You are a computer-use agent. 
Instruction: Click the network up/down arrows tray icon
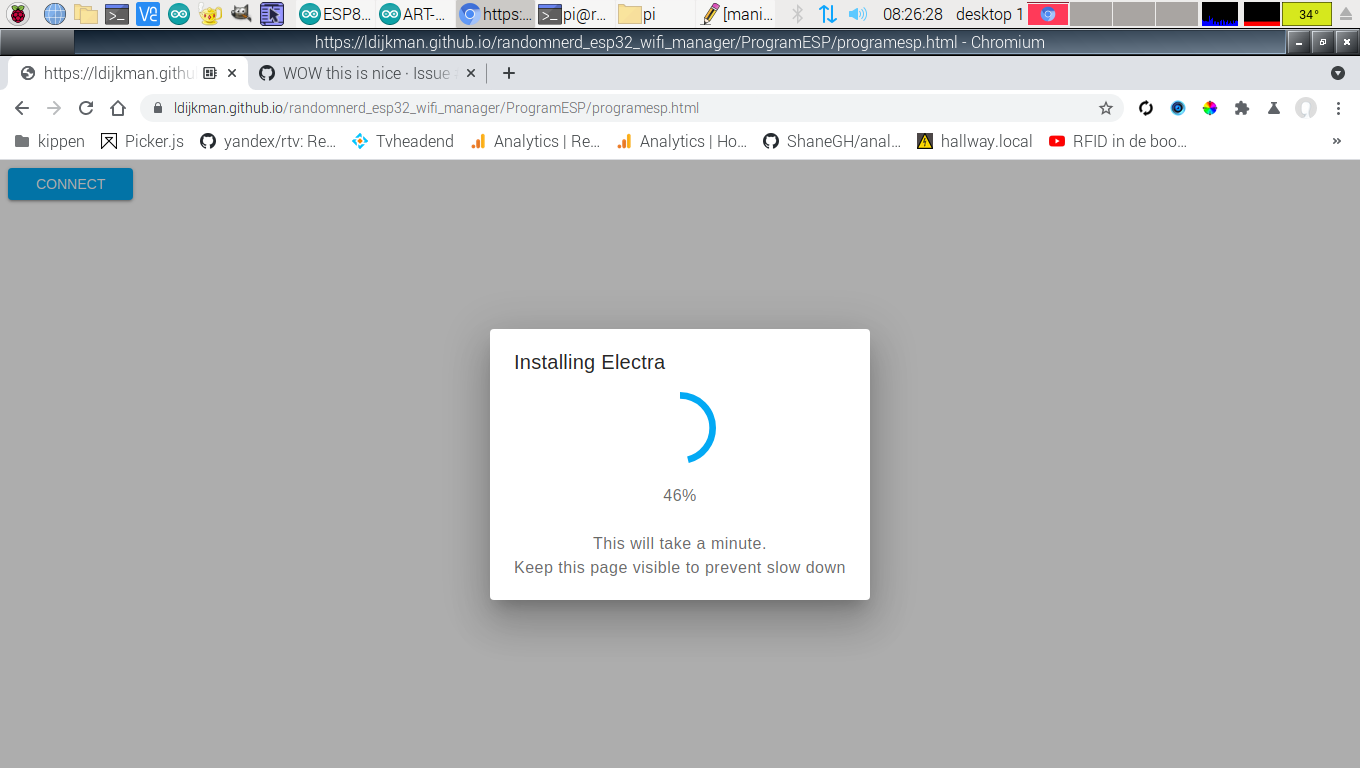click(x=830, y=14)
